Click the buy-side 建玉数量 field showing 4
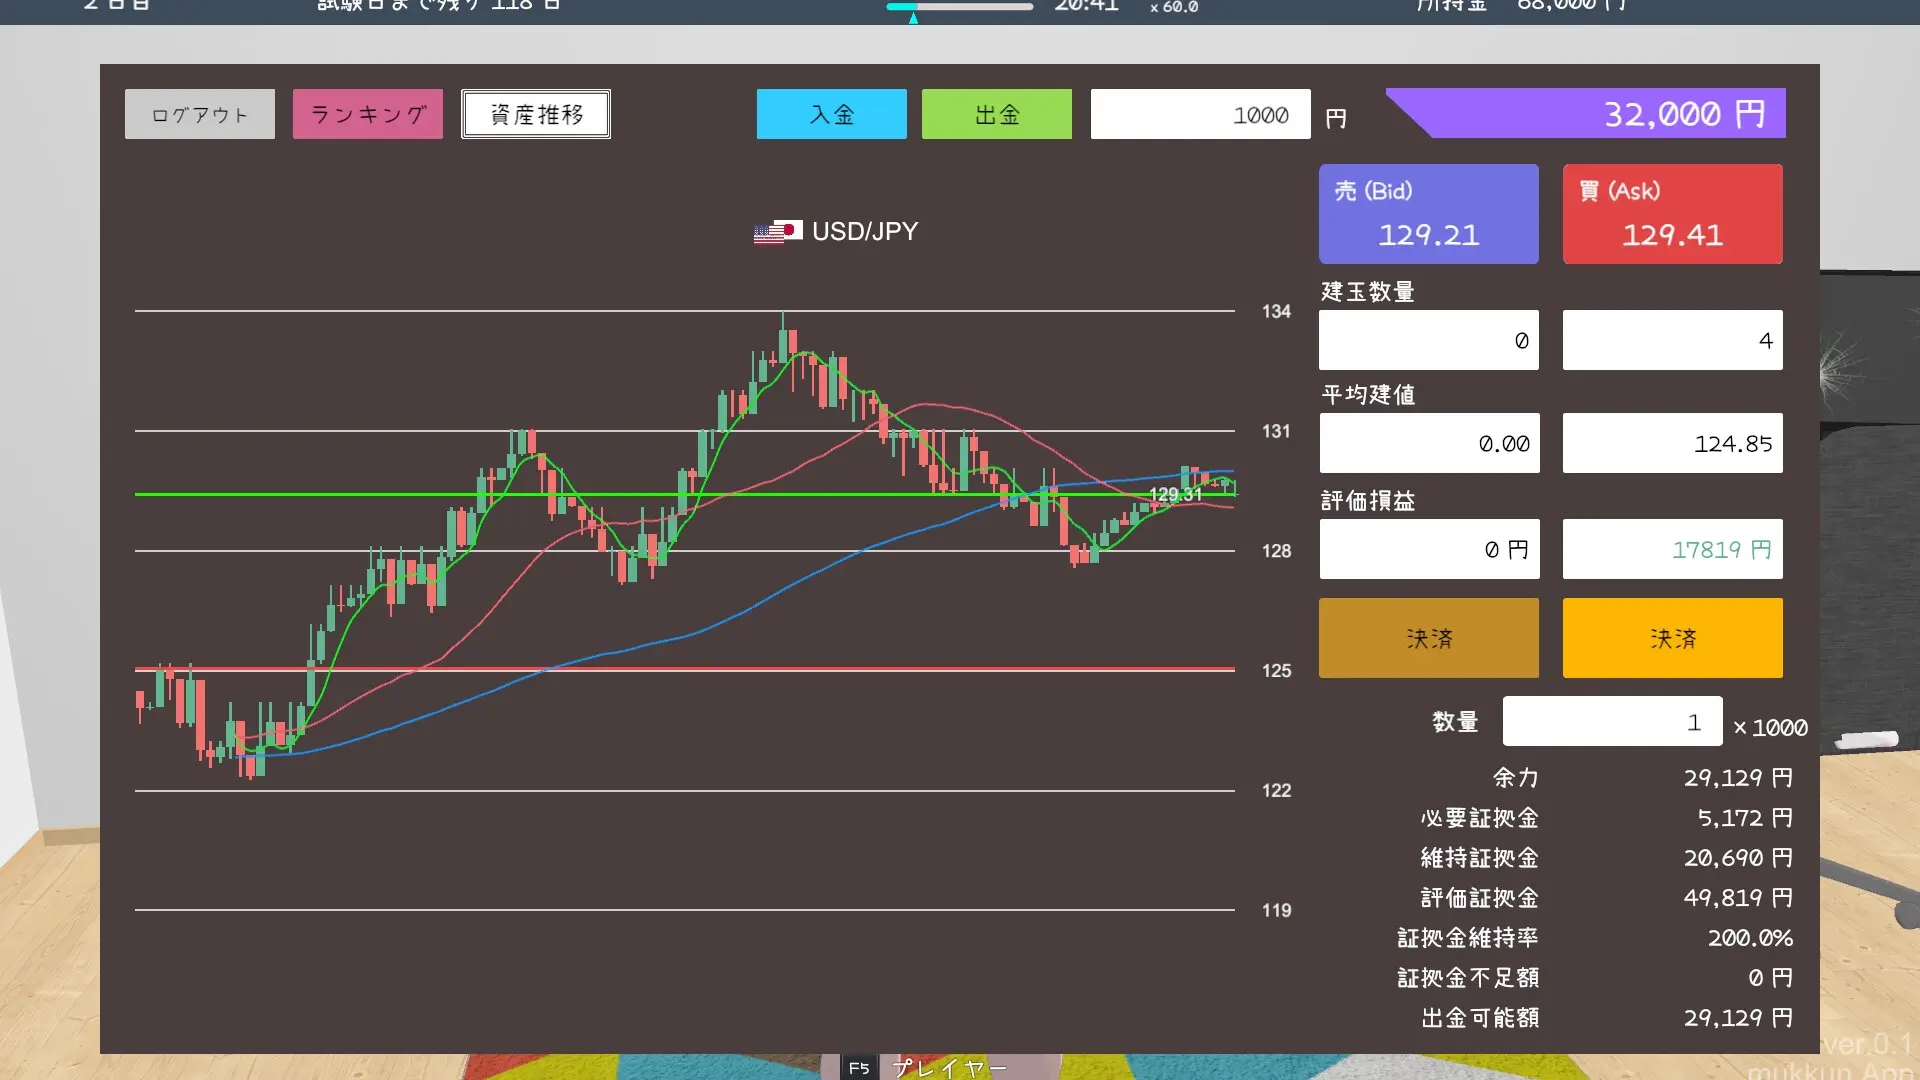1920x1080 pixels. click(x=1672, y=341)
